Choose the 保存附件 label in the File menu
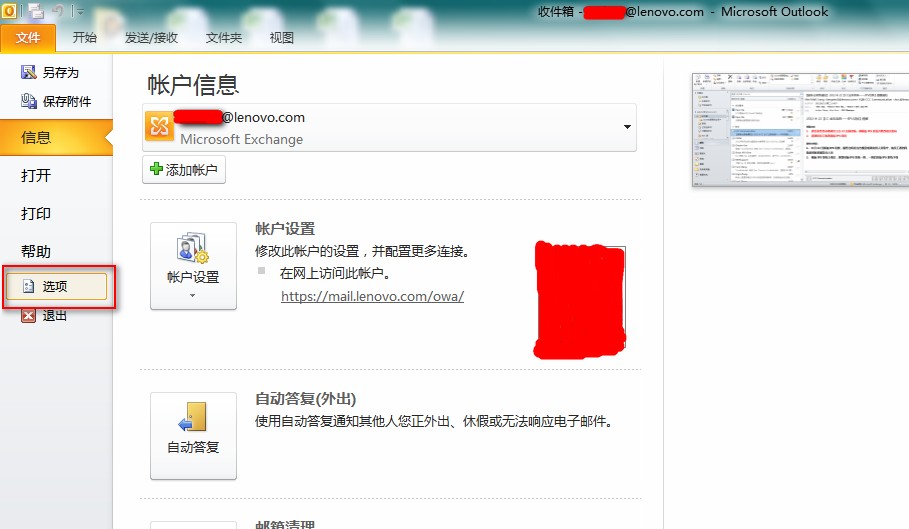Viewport: 909px width, 529px height. click(67, 101)
